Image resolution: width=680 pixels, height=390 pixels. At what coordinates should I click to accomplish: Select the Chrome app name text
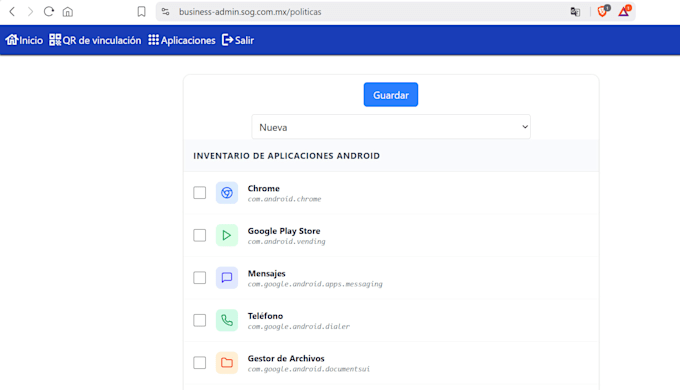point(264,188)
